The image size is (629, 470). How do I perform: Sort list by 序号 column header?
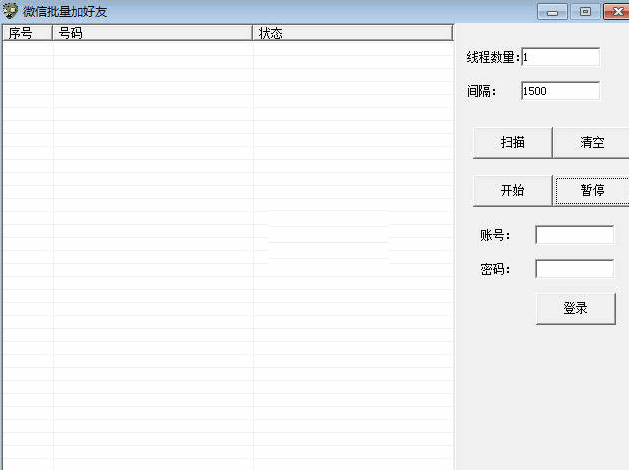27,33
